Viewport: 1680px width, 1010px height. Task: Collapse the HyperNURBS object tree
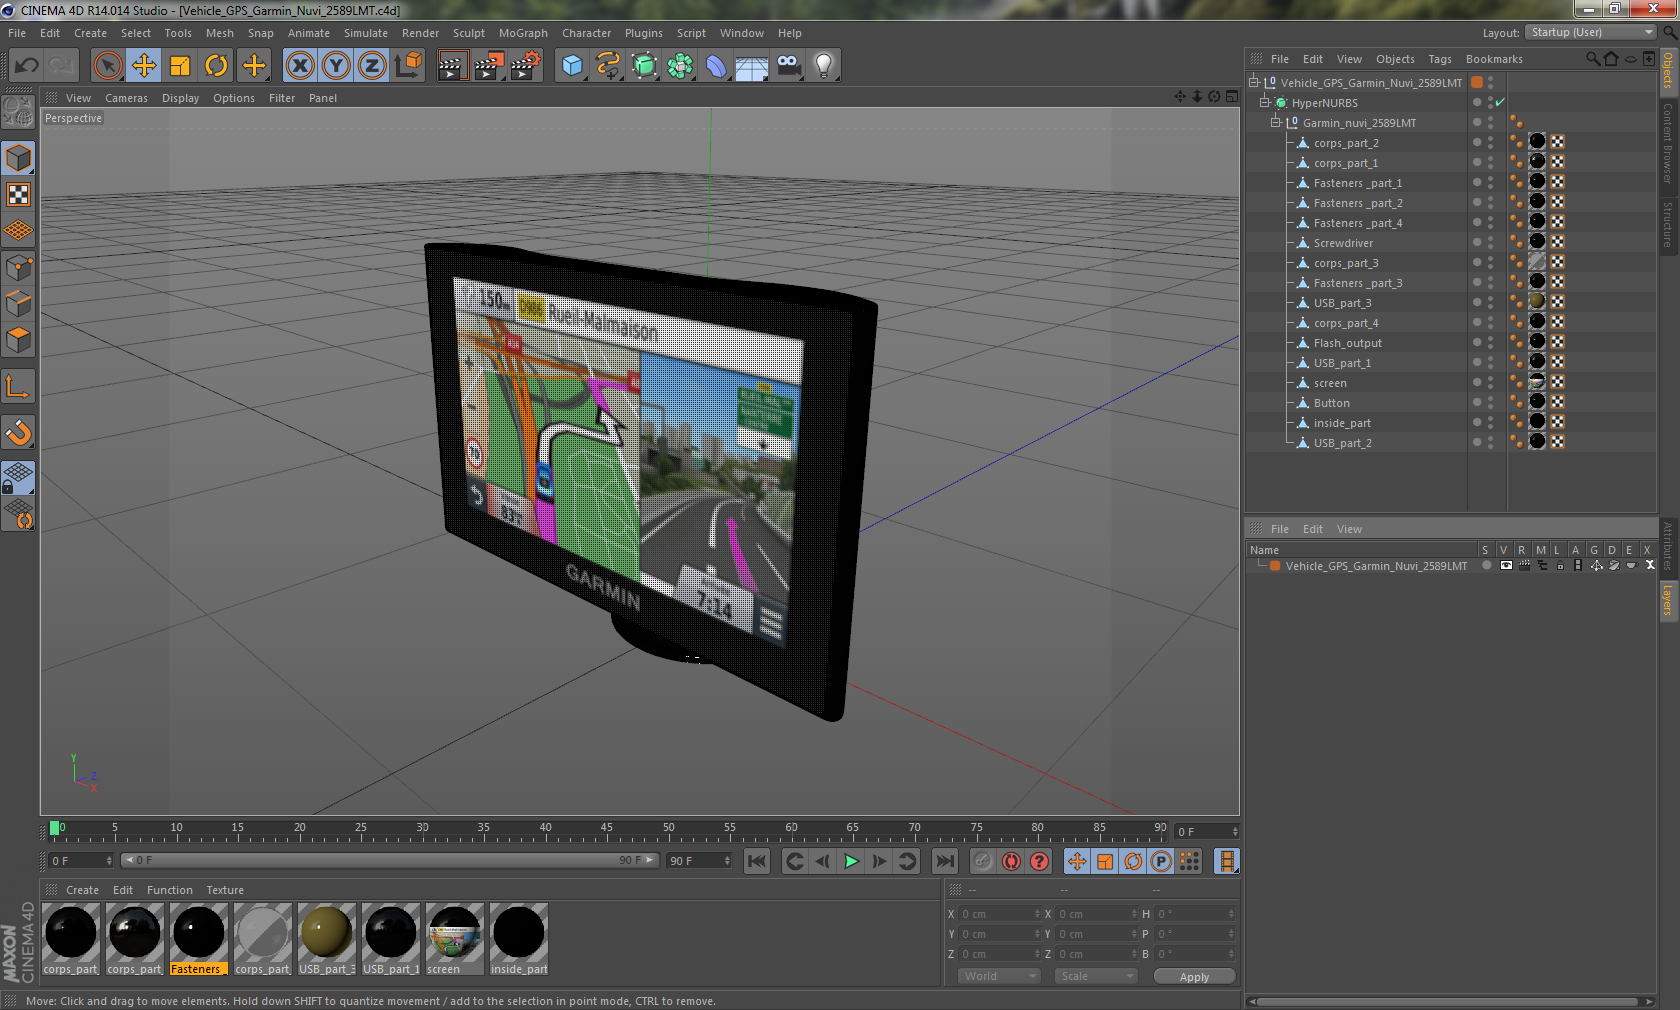click(1265, 102)
